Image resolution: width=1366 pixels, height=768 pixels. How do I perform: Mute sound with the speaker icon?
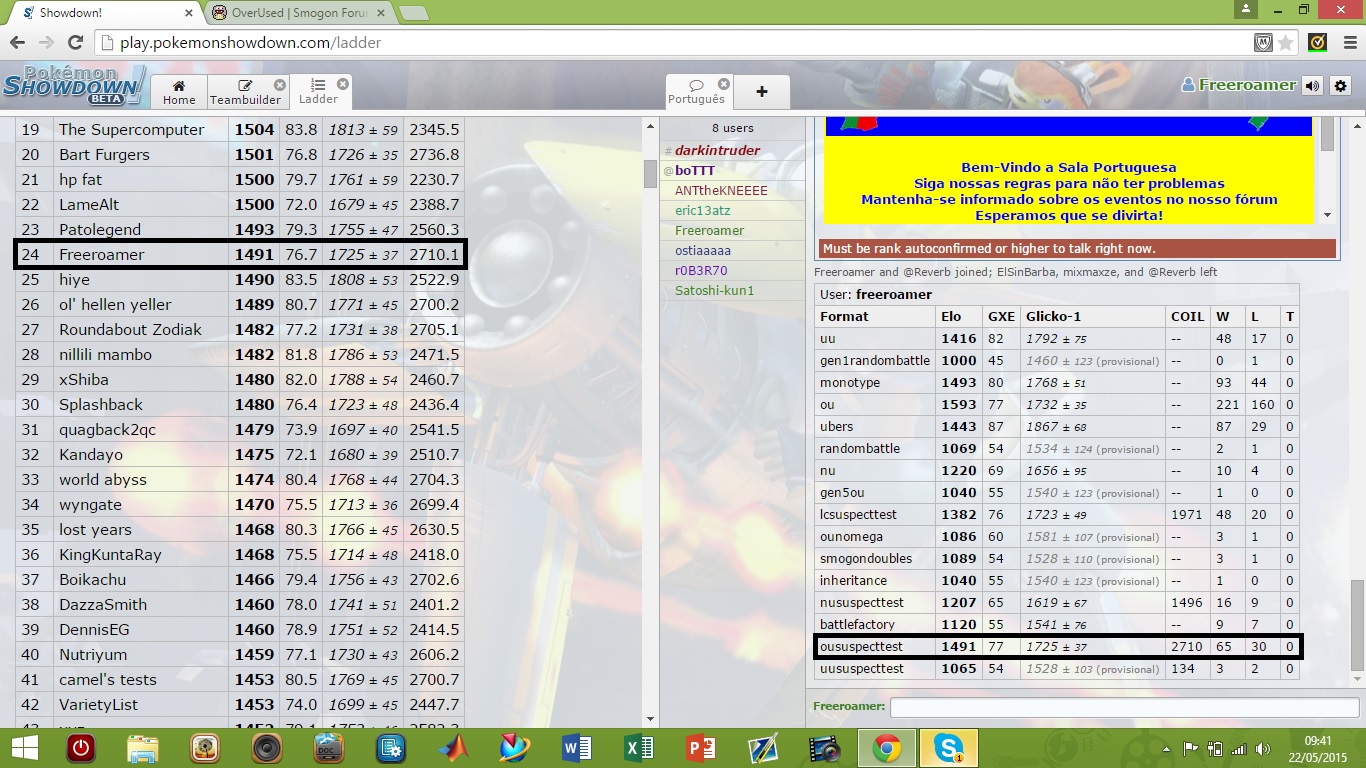[1313, 86]
